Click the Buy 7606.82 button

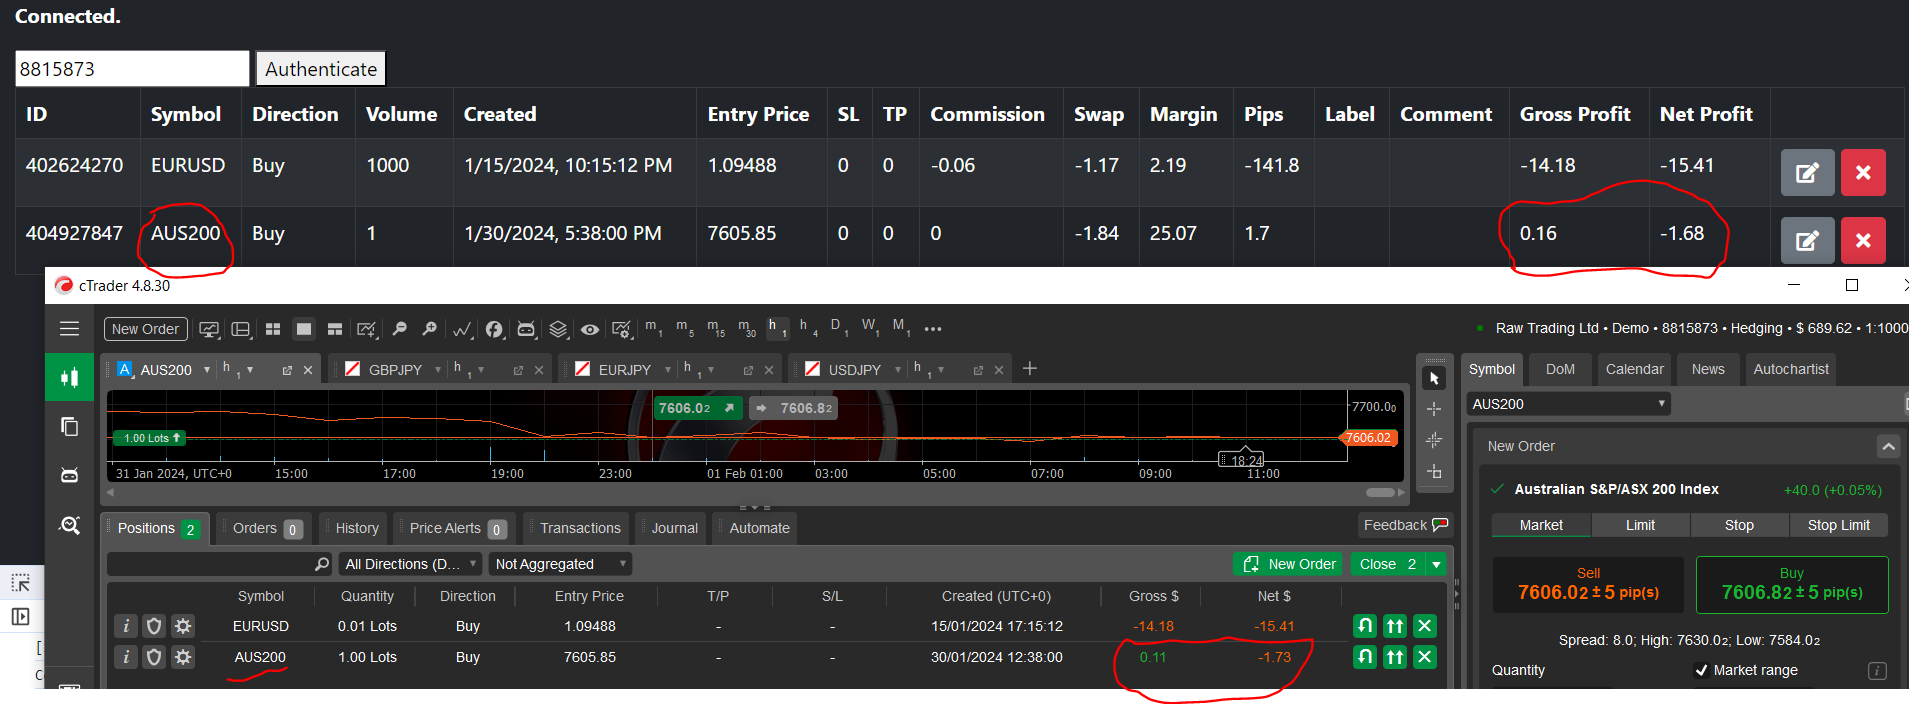point(1792,584)
